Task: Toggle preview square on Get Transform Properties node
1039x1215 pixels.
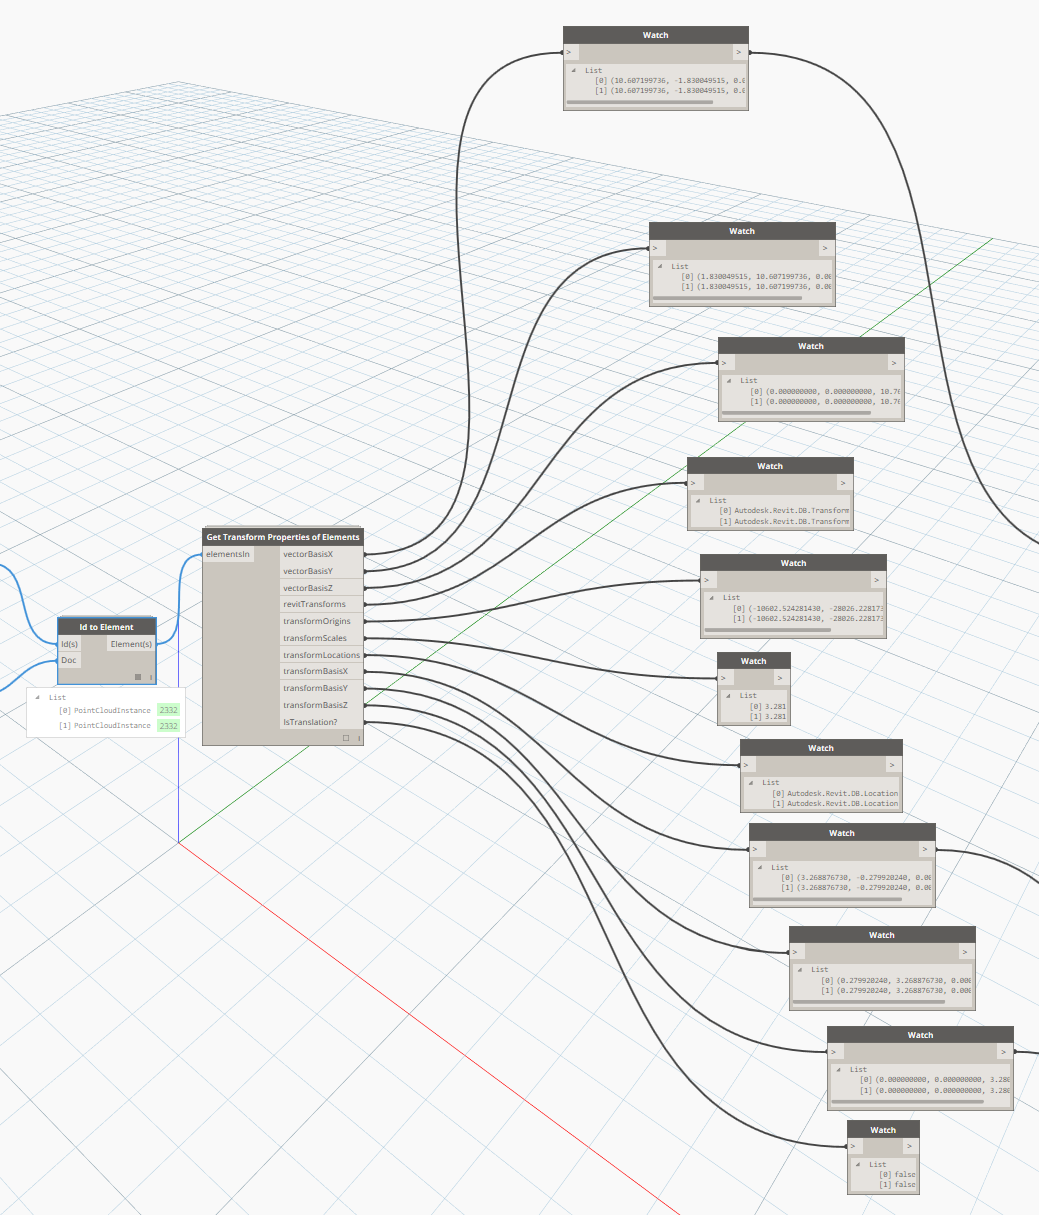Action: tap(346, 738)
